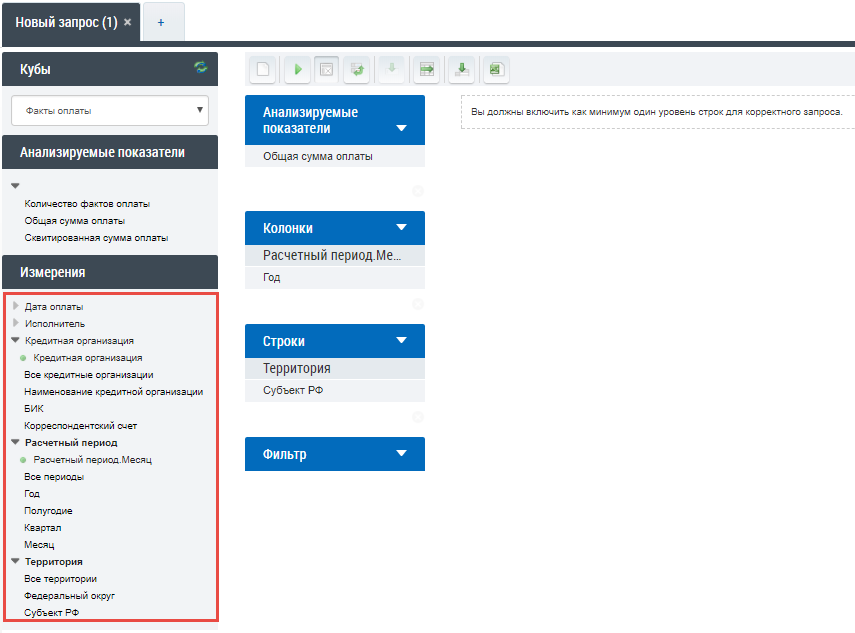Image resolution: width=855 pixels, height=633 pixels.
Task: Click the table with green arrow icon
Action: tap(427, 69)
